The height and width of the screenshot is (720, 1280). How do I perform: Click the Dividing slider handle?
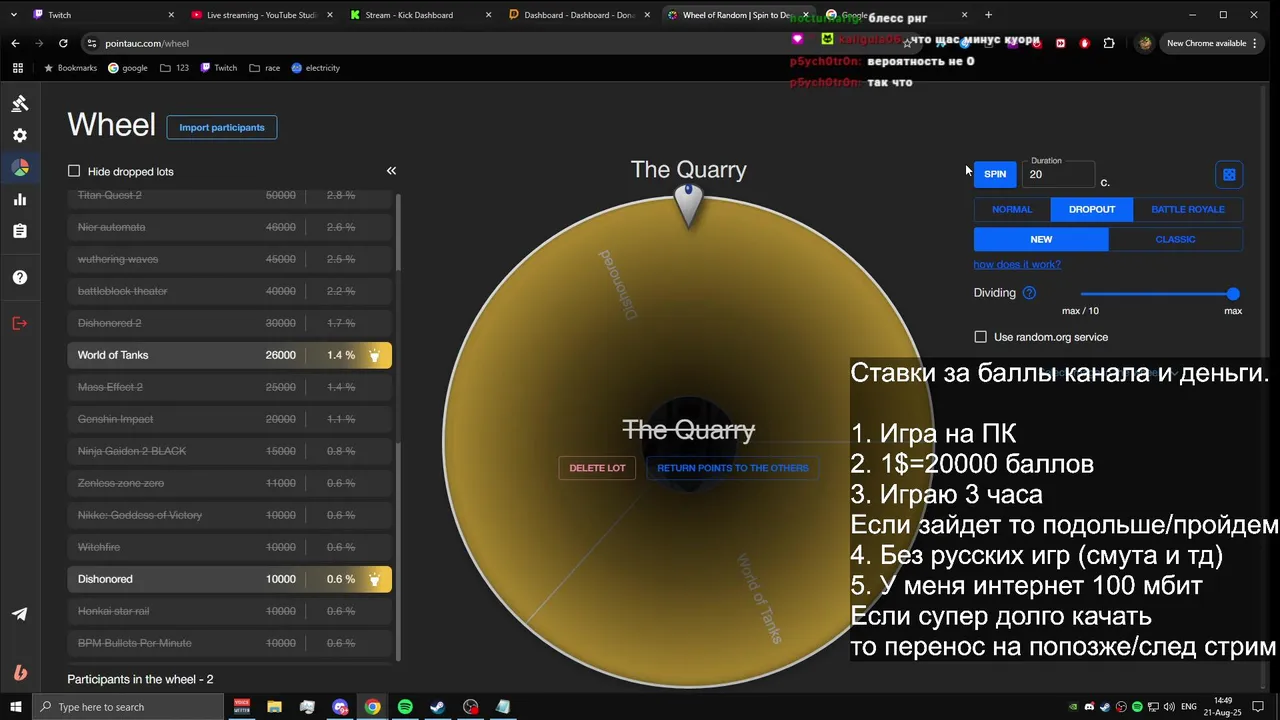[1233, 293]
